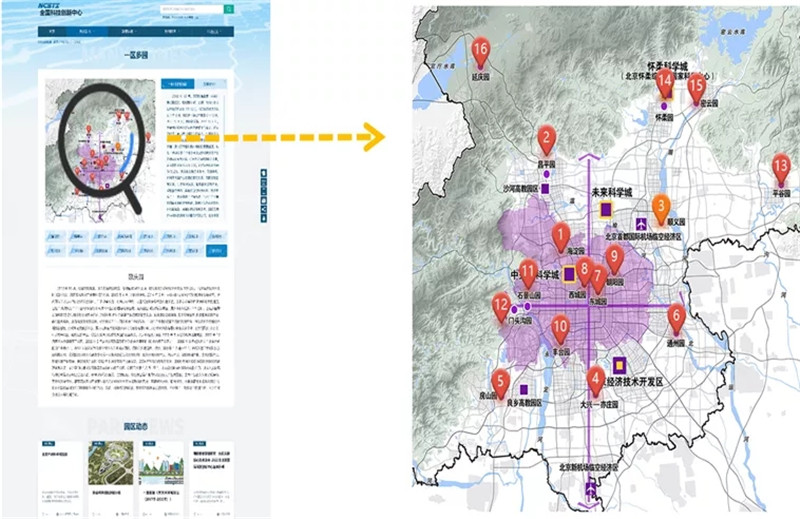
Task: Click red pin 6 at 通州园
Action: tap(677, 318)
